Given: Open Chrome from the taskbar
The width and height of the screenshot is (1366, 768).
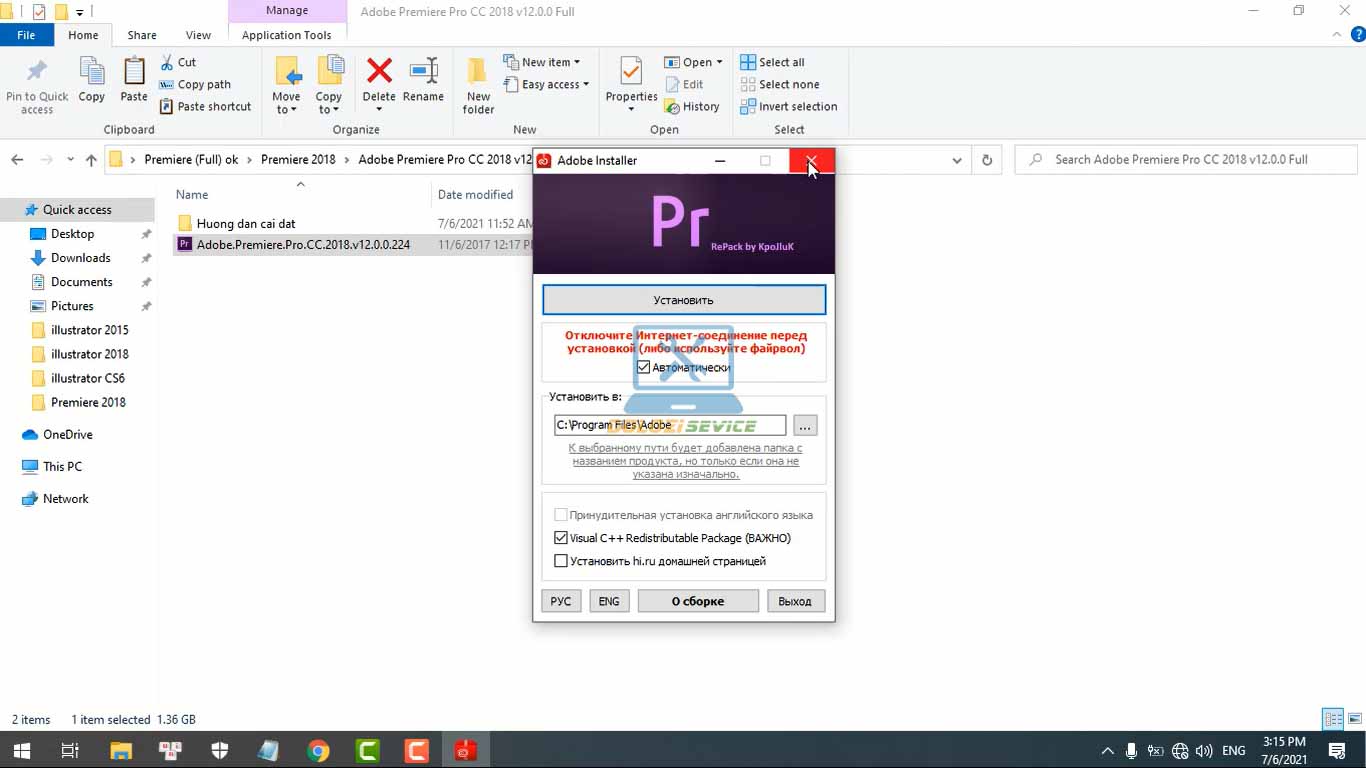Looking at the screenshot, I should (x=318, y=751).
